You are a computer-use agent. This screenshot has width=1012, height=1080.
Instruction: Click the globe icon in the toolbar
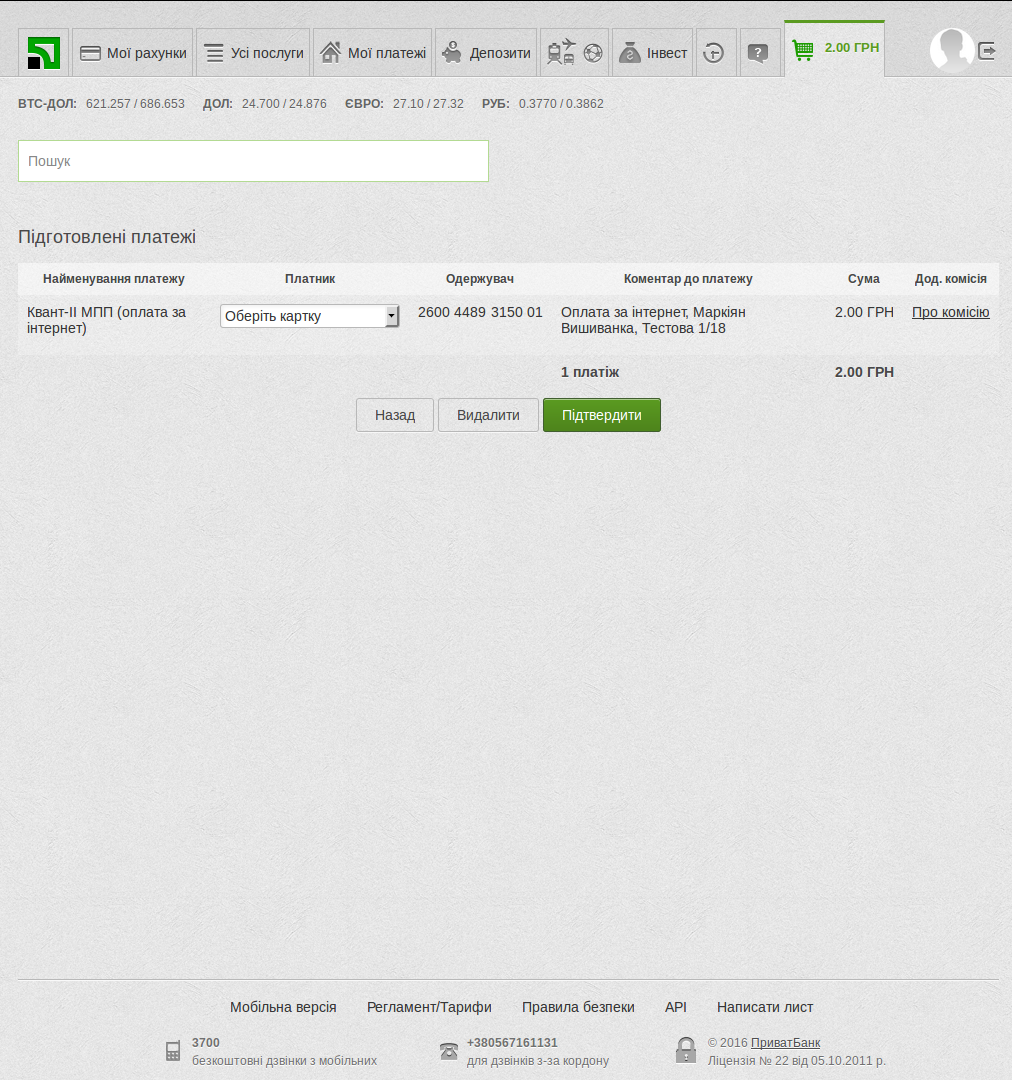593,53
